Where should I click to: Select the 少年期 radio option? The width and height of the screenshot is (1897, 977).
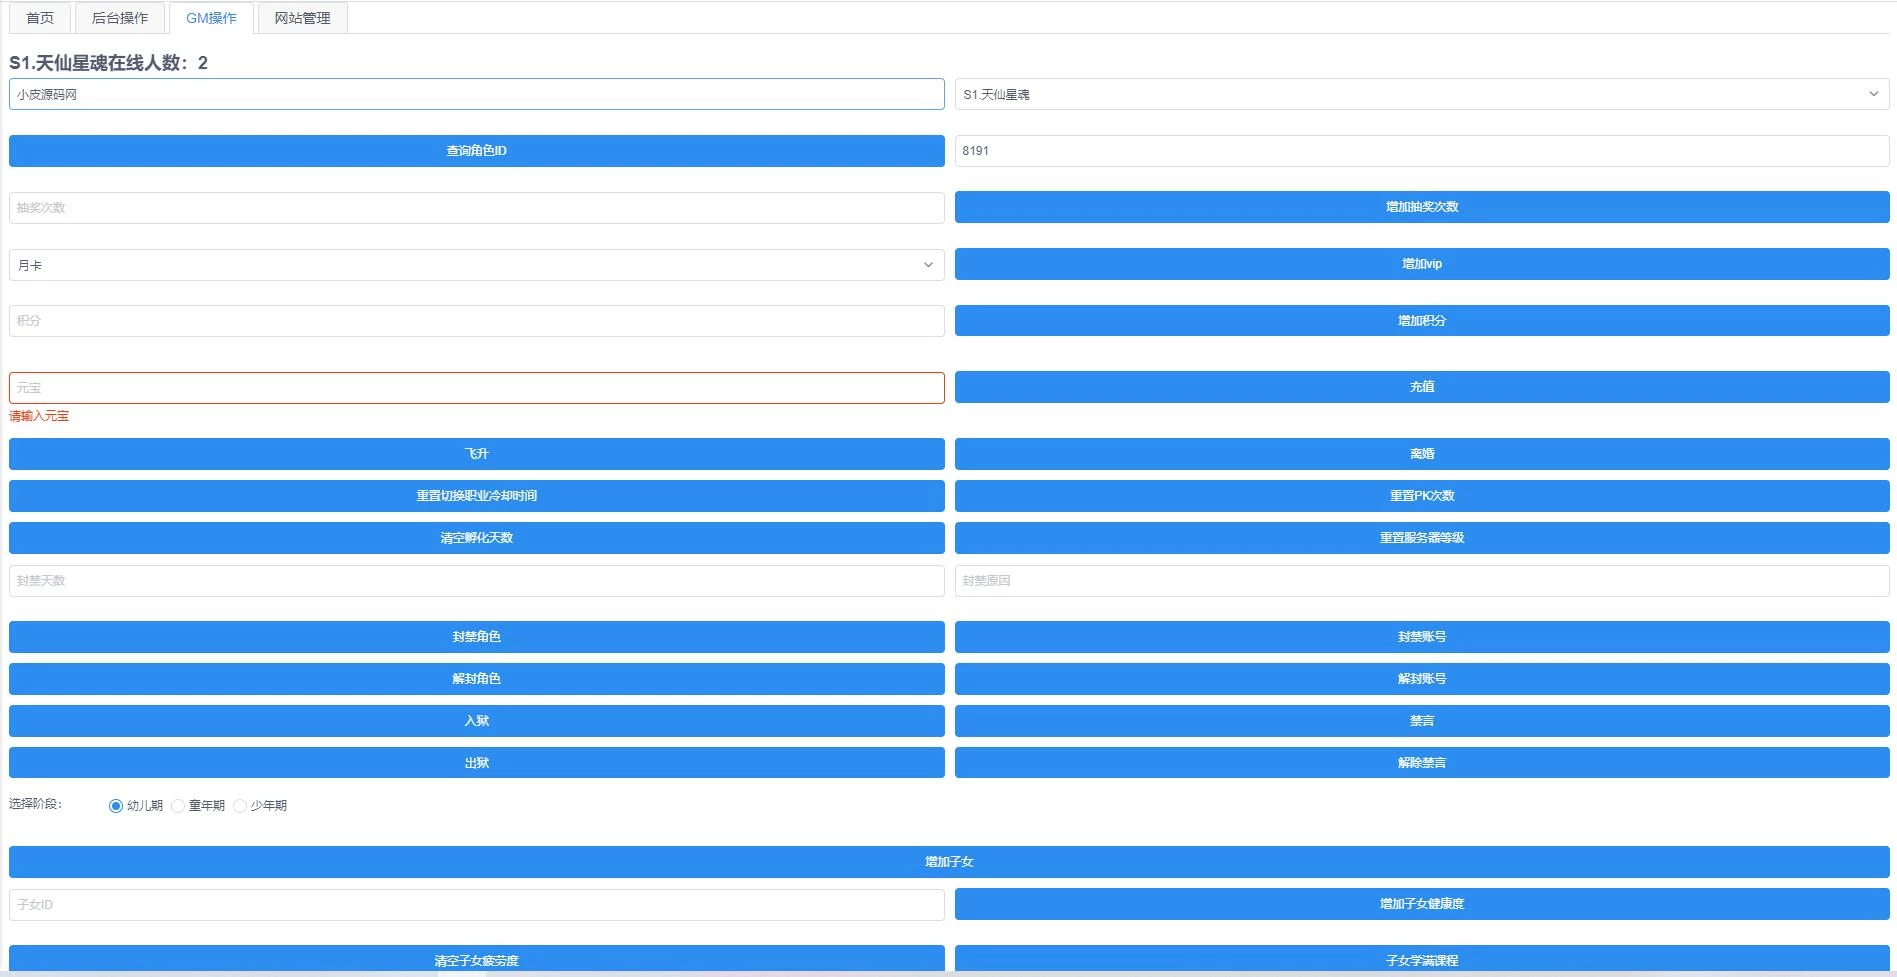240,806
